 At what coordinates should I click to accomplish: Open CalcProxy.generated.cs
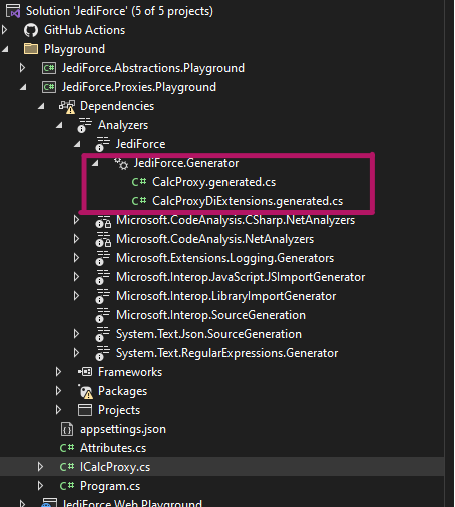coord(214,182)
